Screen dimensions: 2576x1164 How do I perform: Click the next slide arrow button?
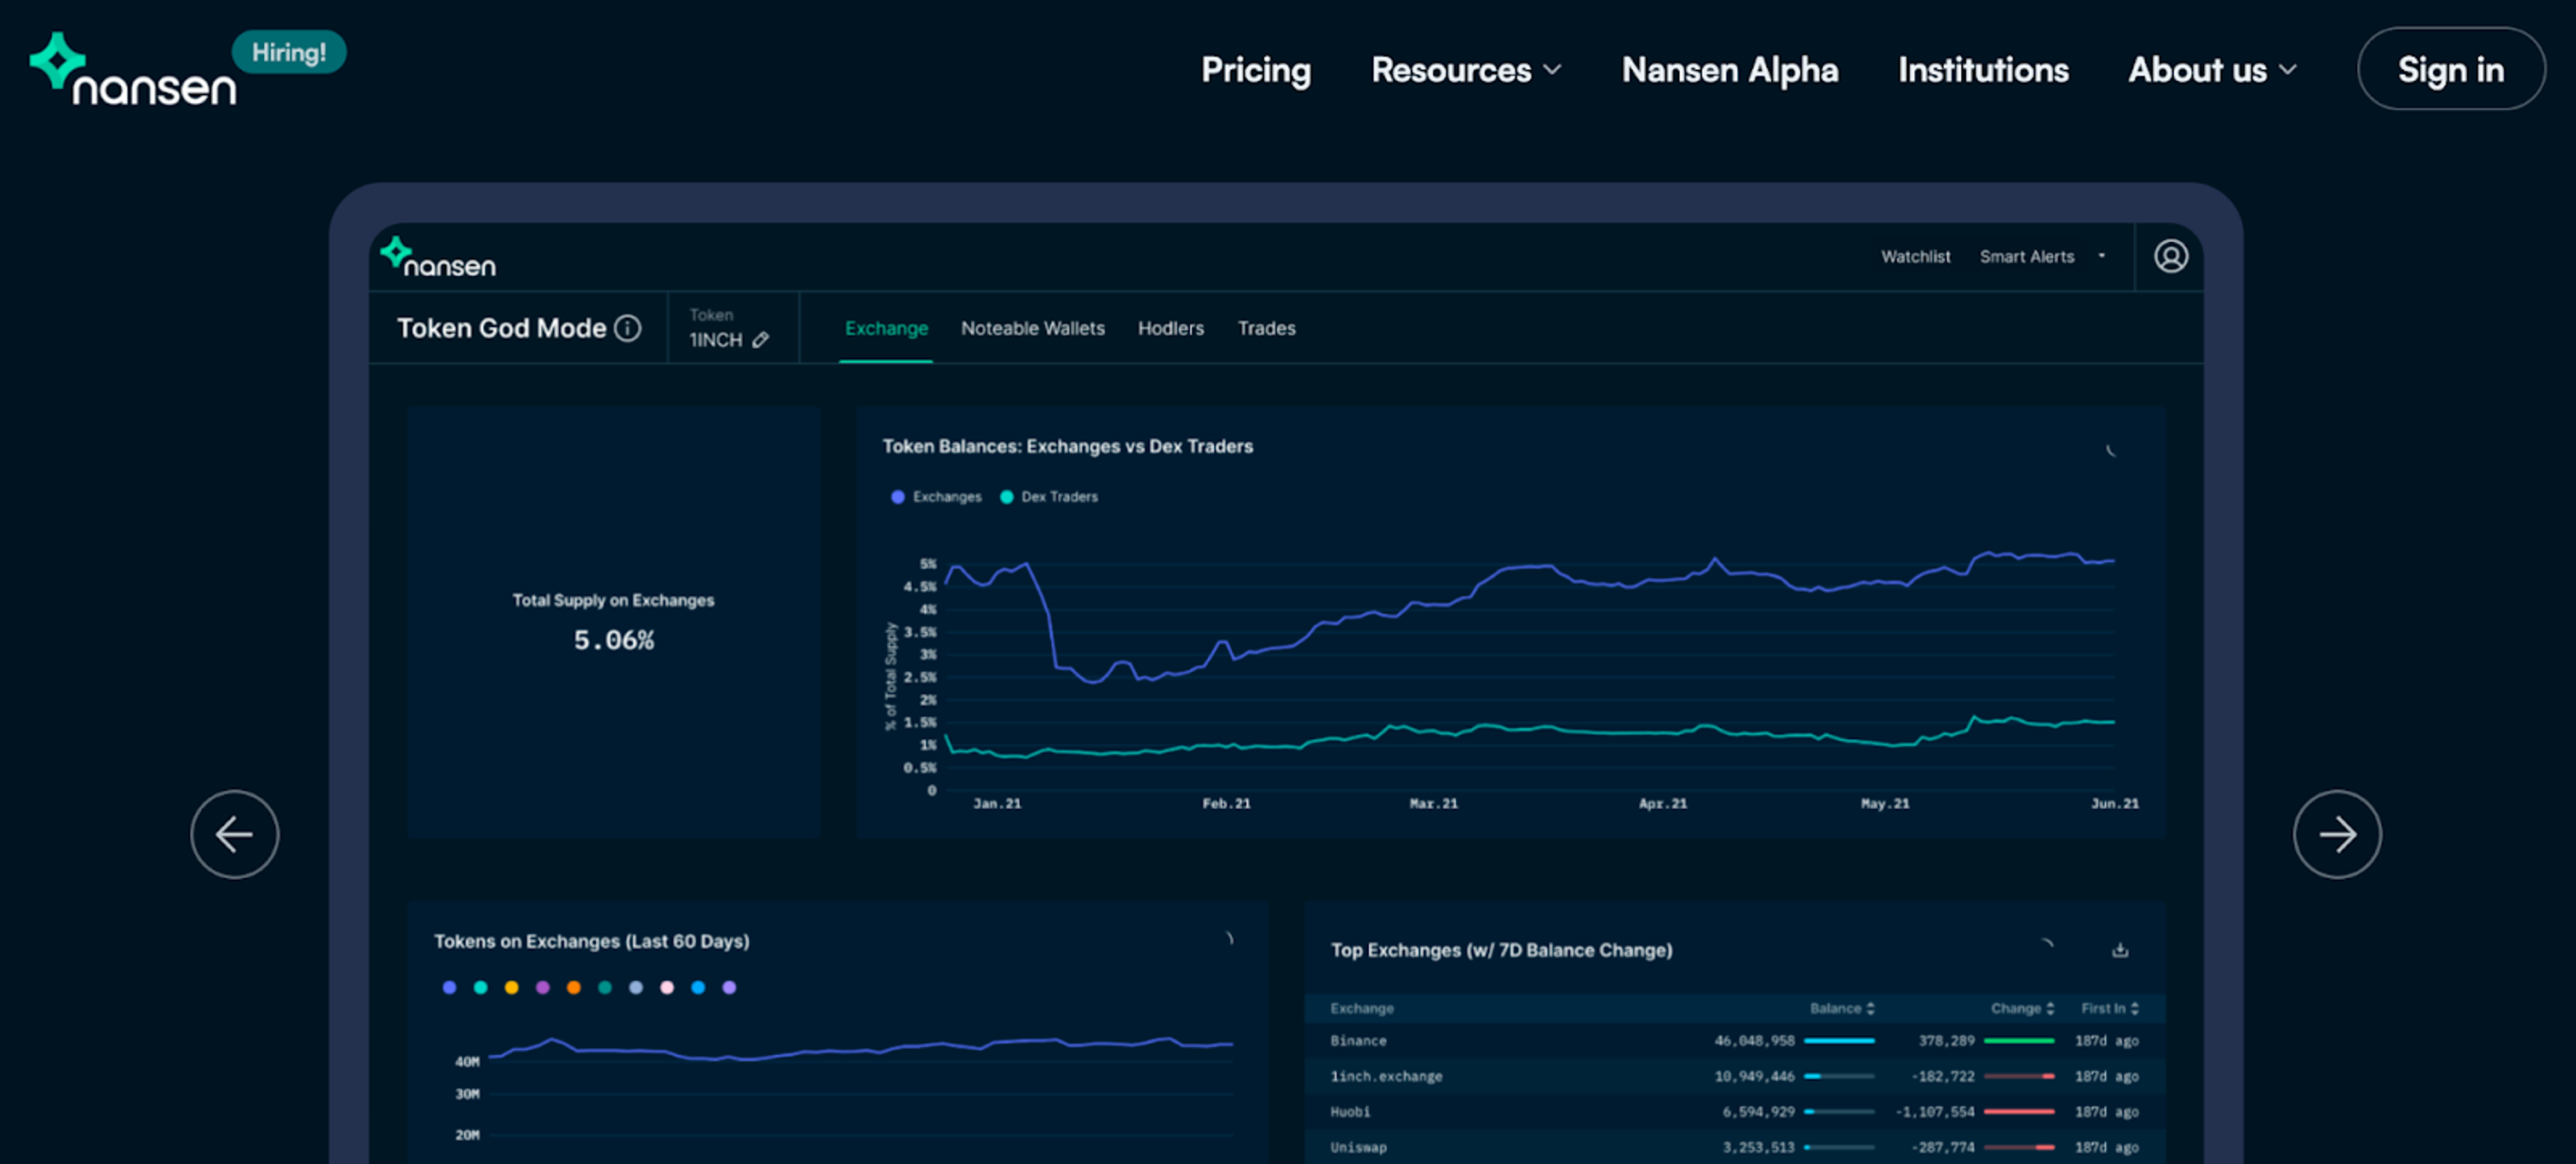coord(2337,834)
